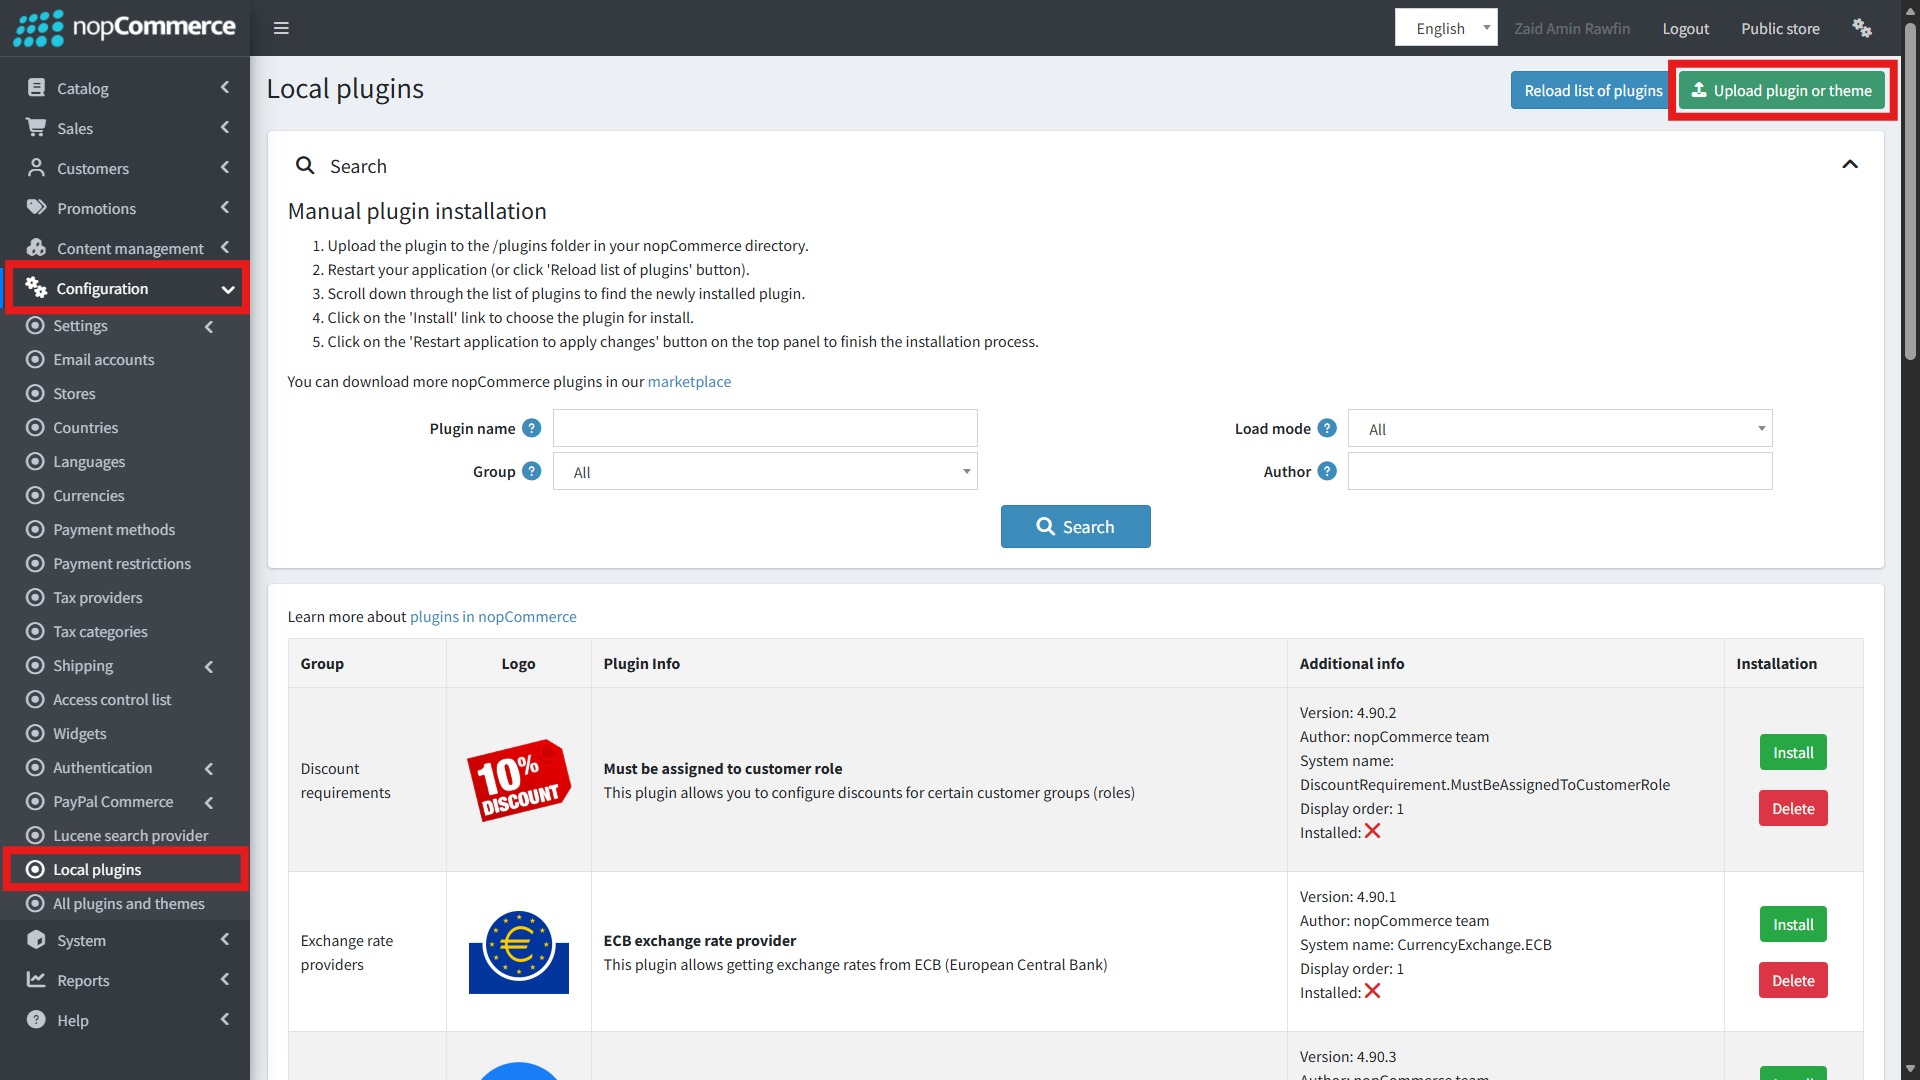Click the Group help icon

[x=532, y=471]
